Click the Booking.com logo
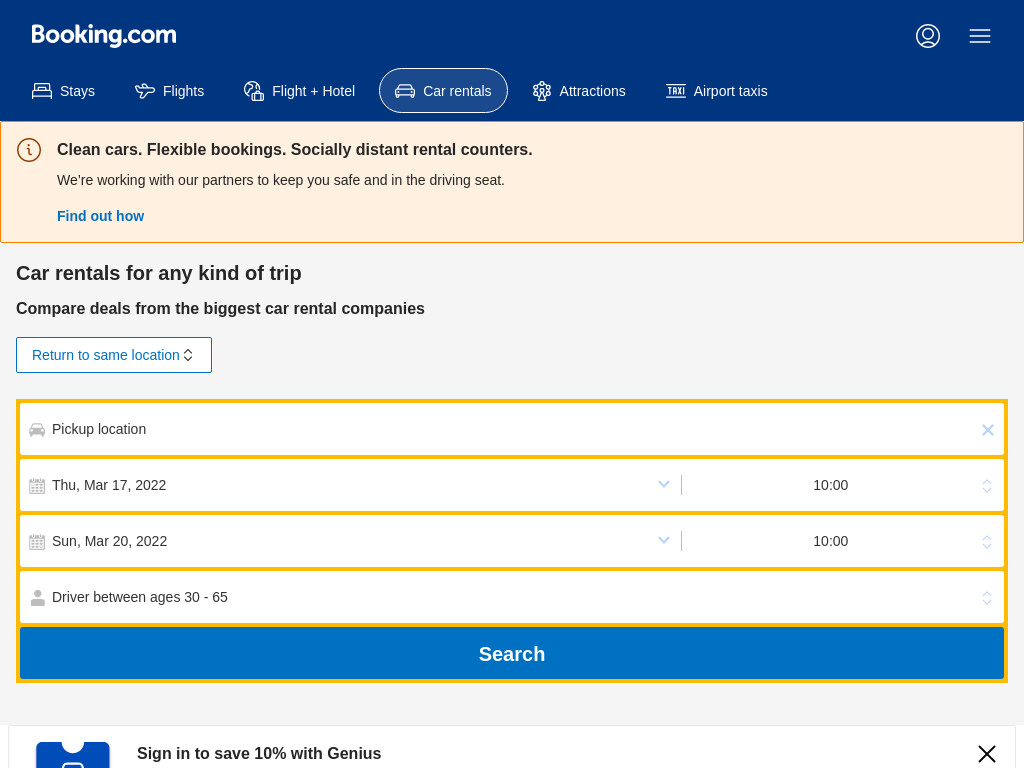The width and height of the screenshot is (1024, 768). [104, 35]
